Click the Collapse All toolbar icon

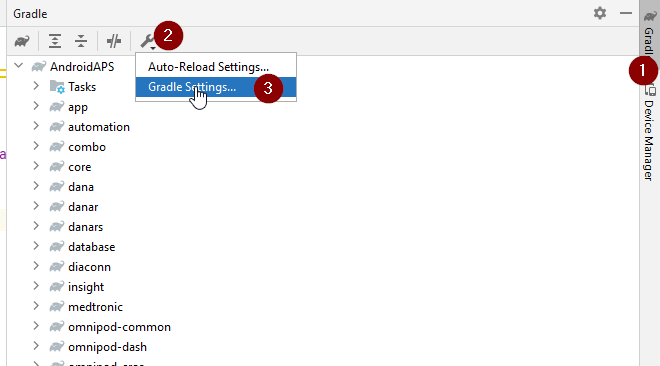point(81,41)
